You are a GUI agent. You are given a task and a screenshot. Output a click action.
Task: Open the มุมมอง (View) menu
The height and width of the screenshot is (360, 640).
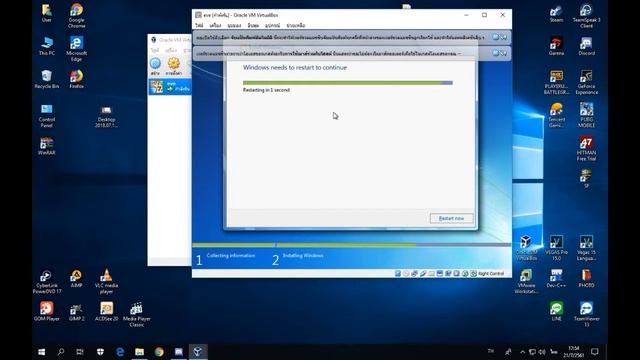pos(234,25)
